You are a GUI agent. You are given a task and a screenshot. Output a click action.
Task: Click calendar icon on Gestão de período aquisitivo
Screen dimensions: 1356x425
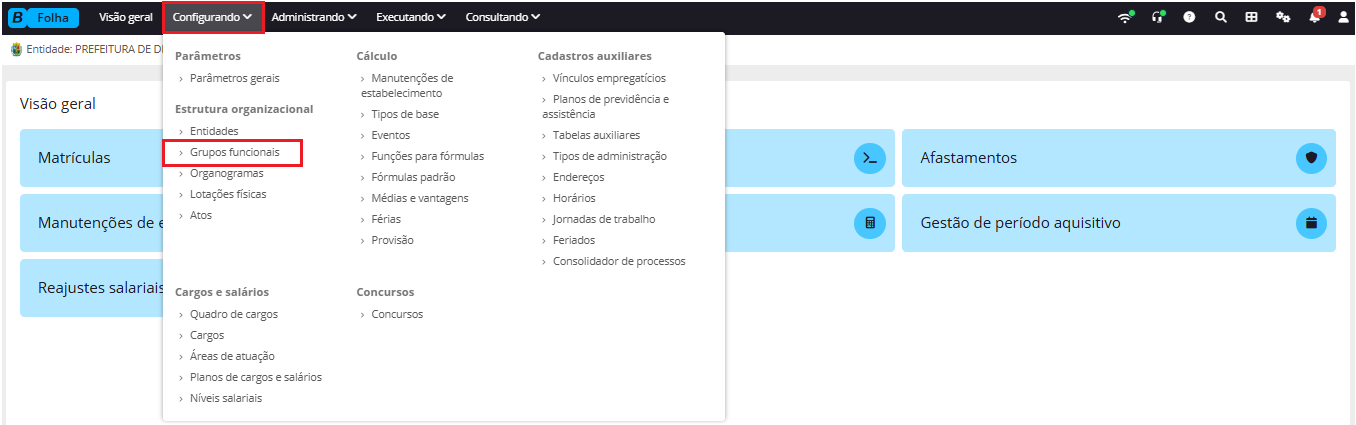click(x=1311, y=222)
